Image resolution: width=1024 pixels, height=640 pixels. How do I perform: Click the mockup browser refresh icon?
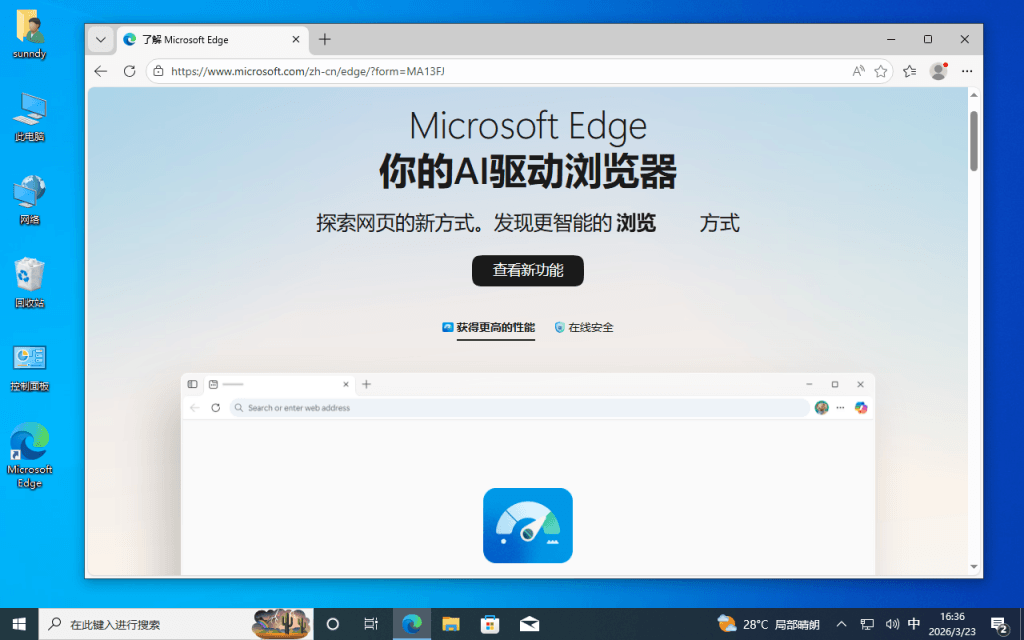coord(216,408)
